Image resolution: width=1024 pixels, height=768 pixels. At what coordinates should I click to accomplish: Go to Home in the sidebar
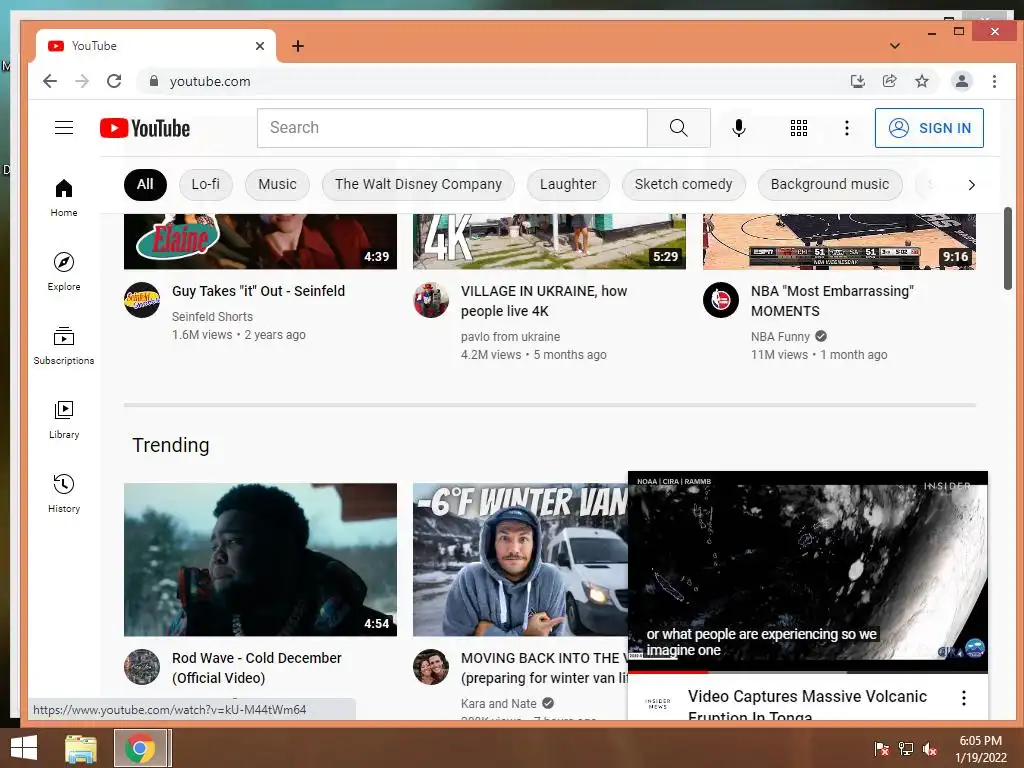pyautogui.click(x=63, y=198)
